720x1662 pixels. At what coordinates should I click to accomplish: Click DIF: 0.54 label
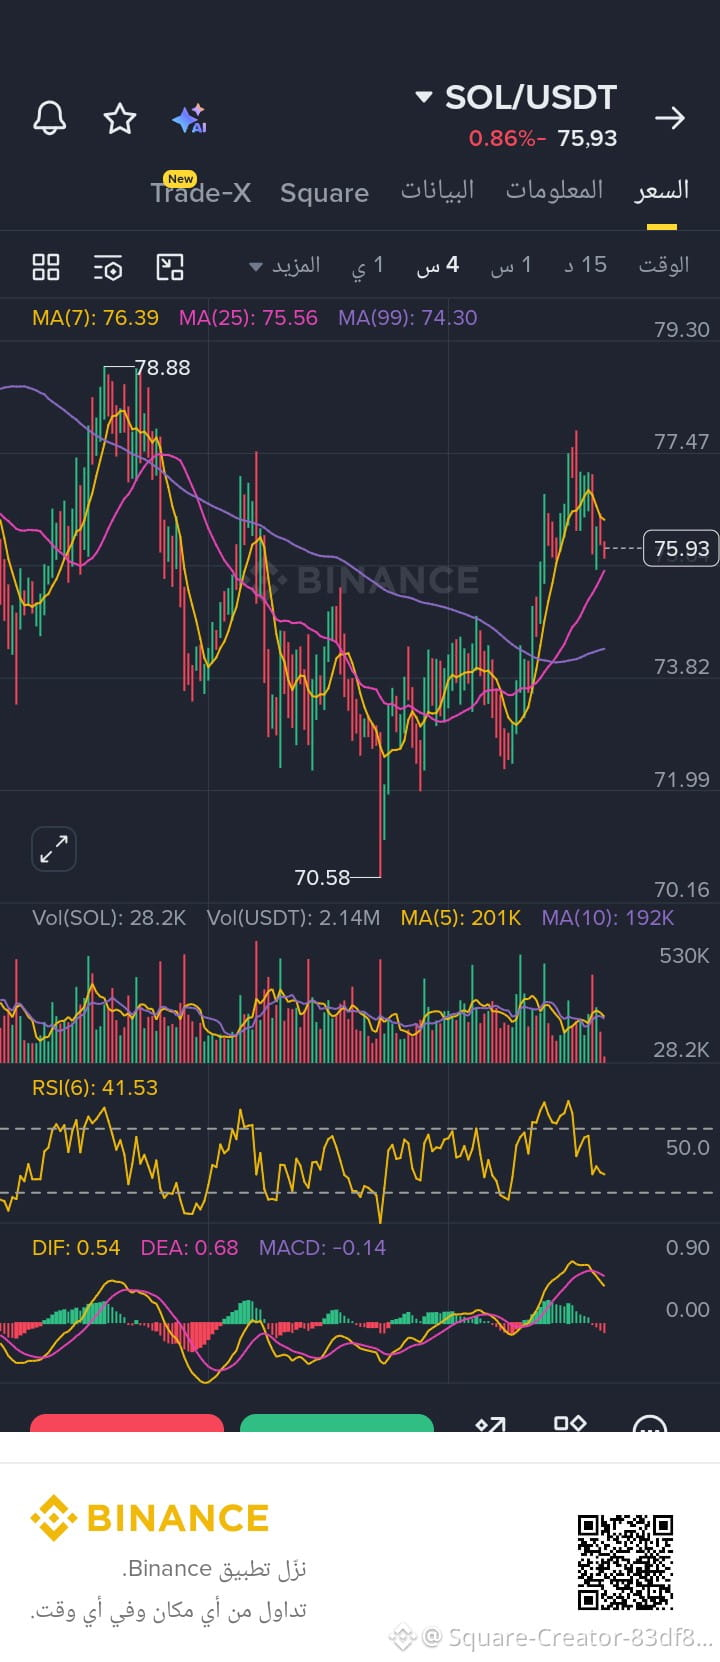[76, 1248]
